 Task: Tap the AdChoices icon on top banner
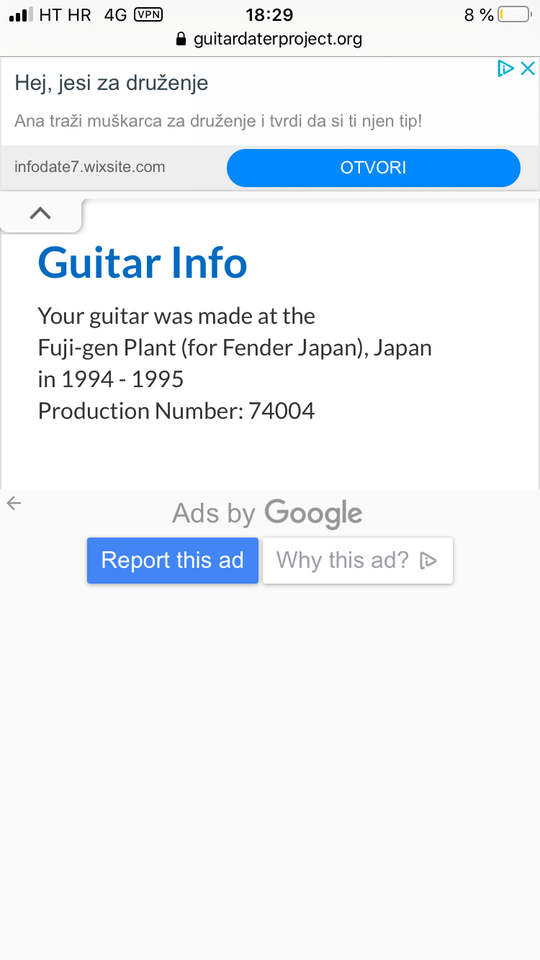505,69
